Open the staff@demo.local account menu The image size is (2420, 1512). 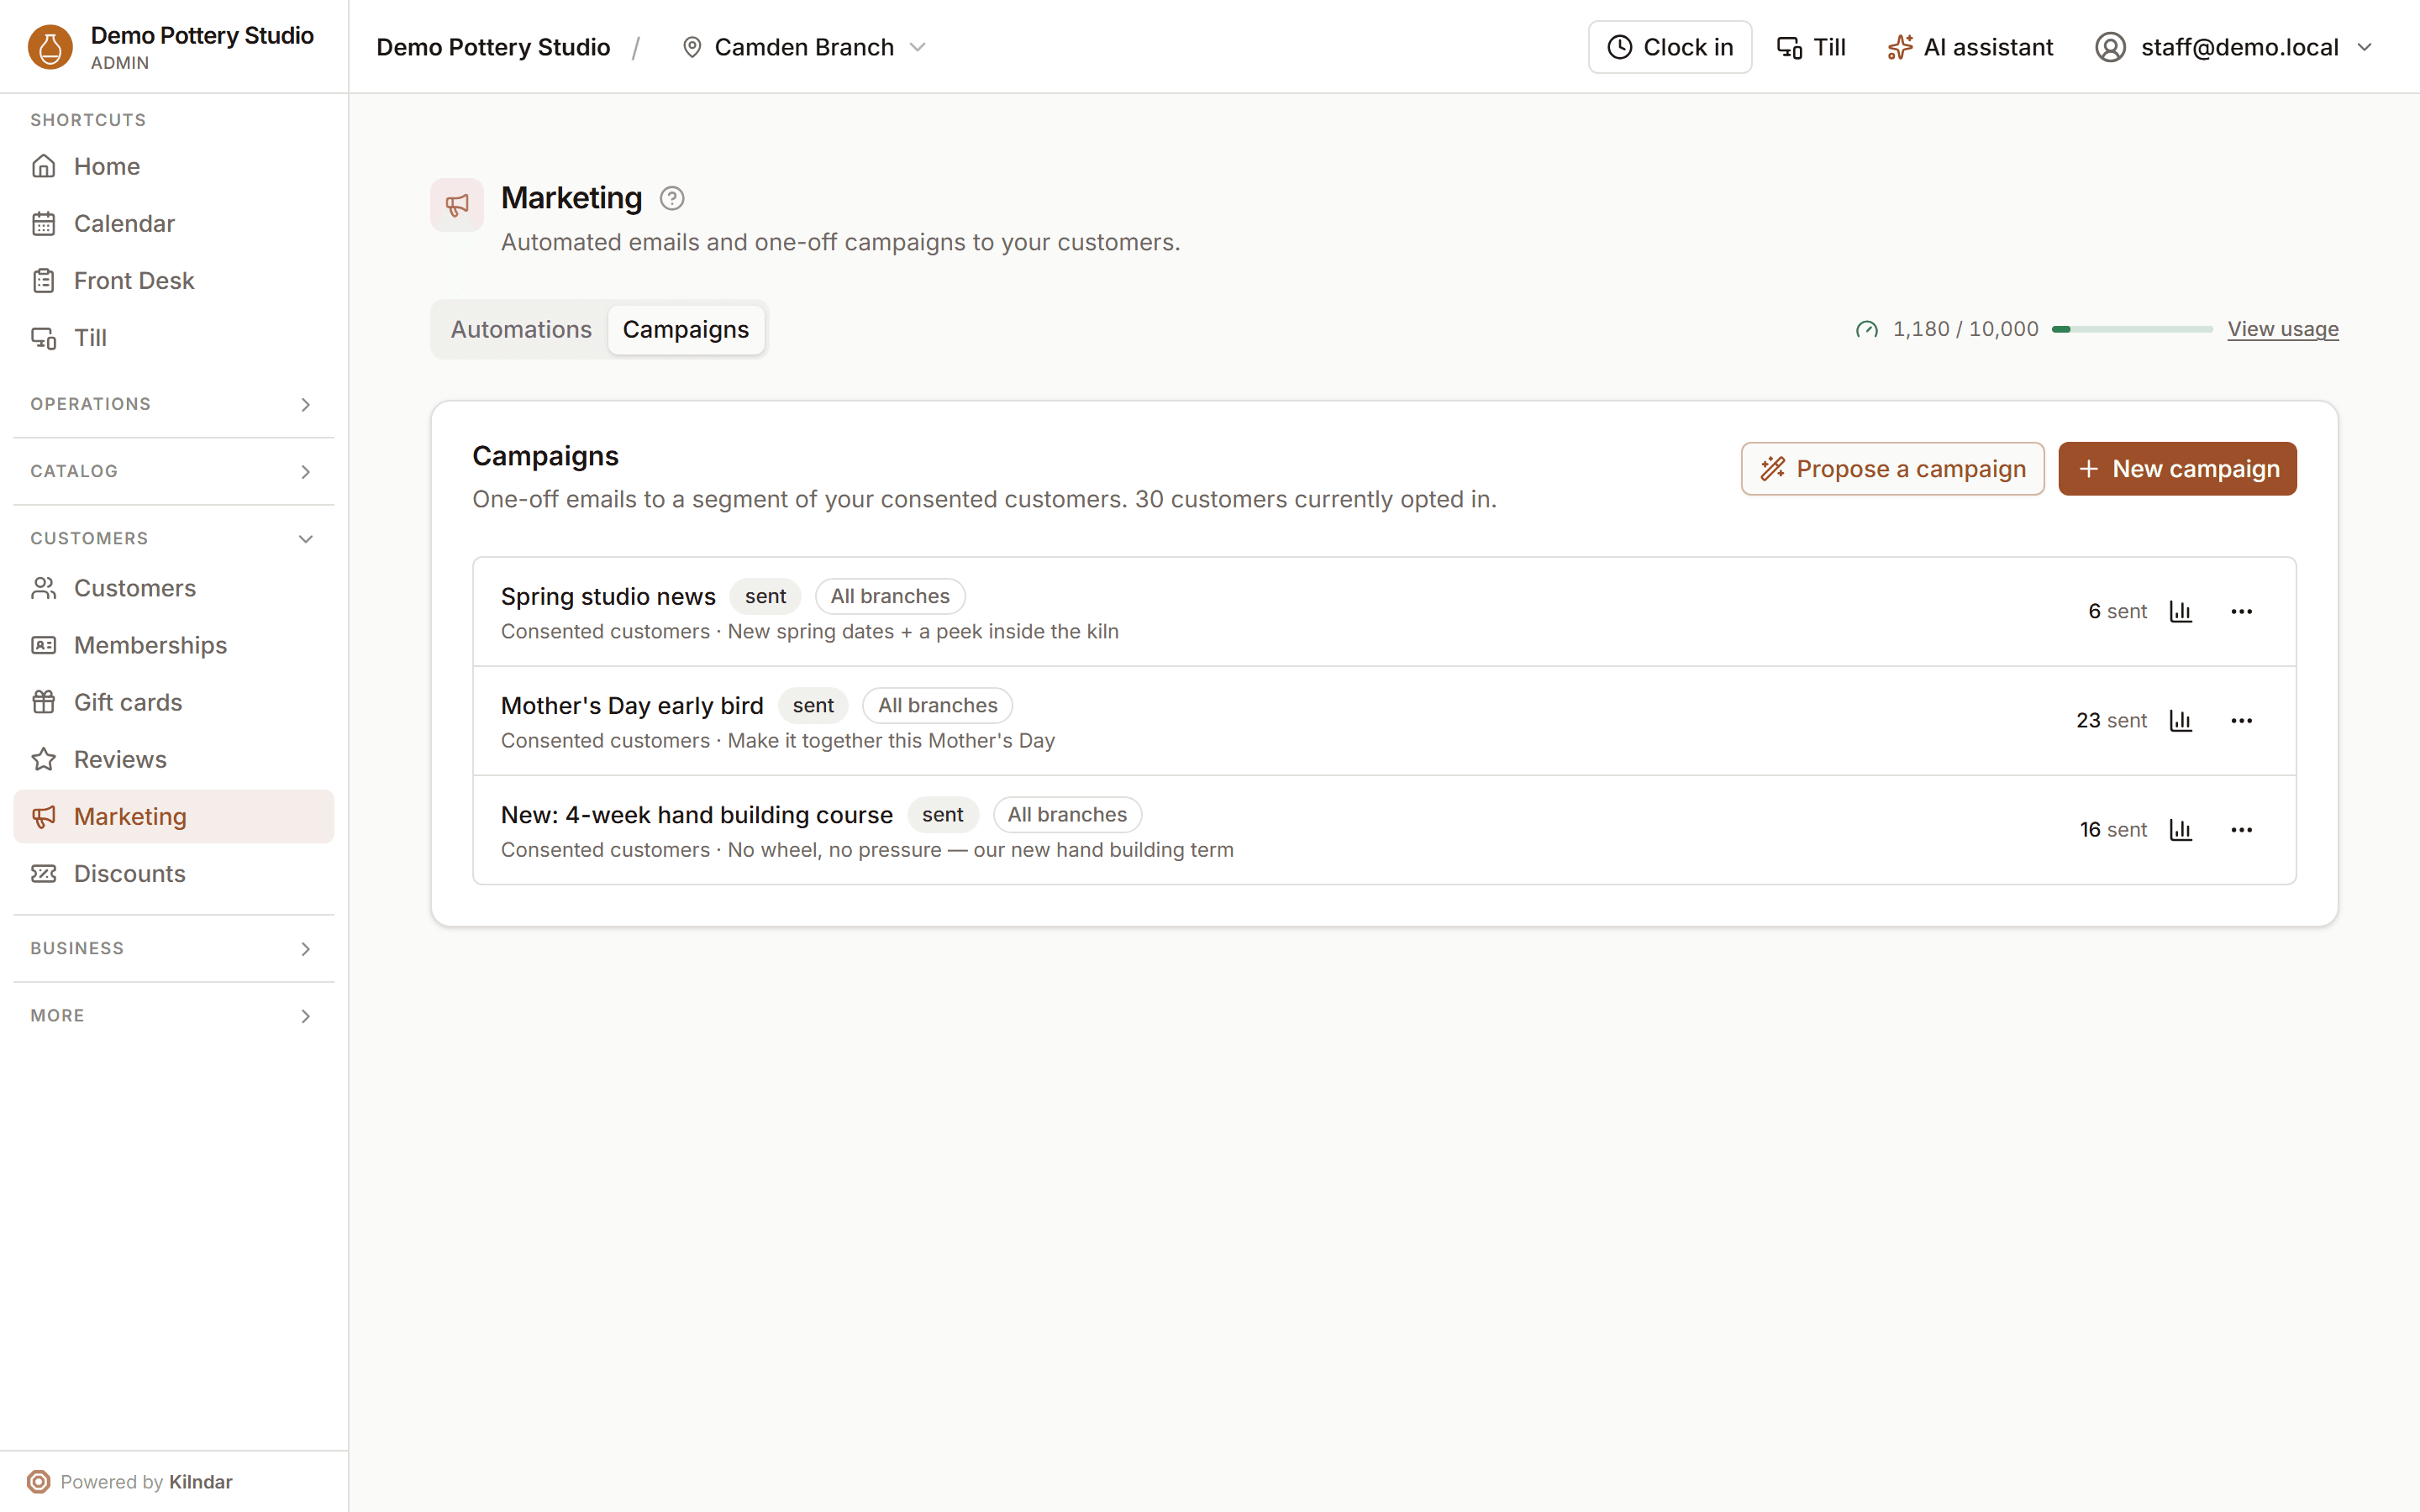[x=2234, y=47]
